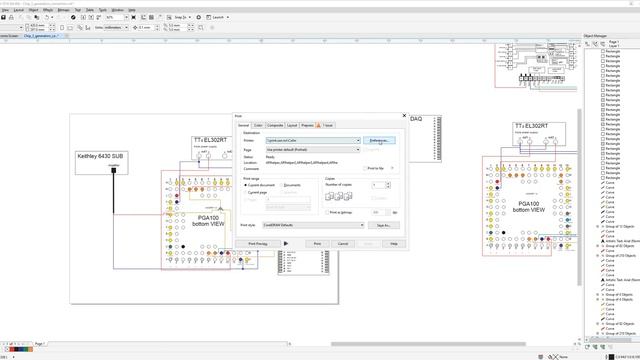Open the zoom level dropdown
The image size is (640, 360).
(126, 18)
